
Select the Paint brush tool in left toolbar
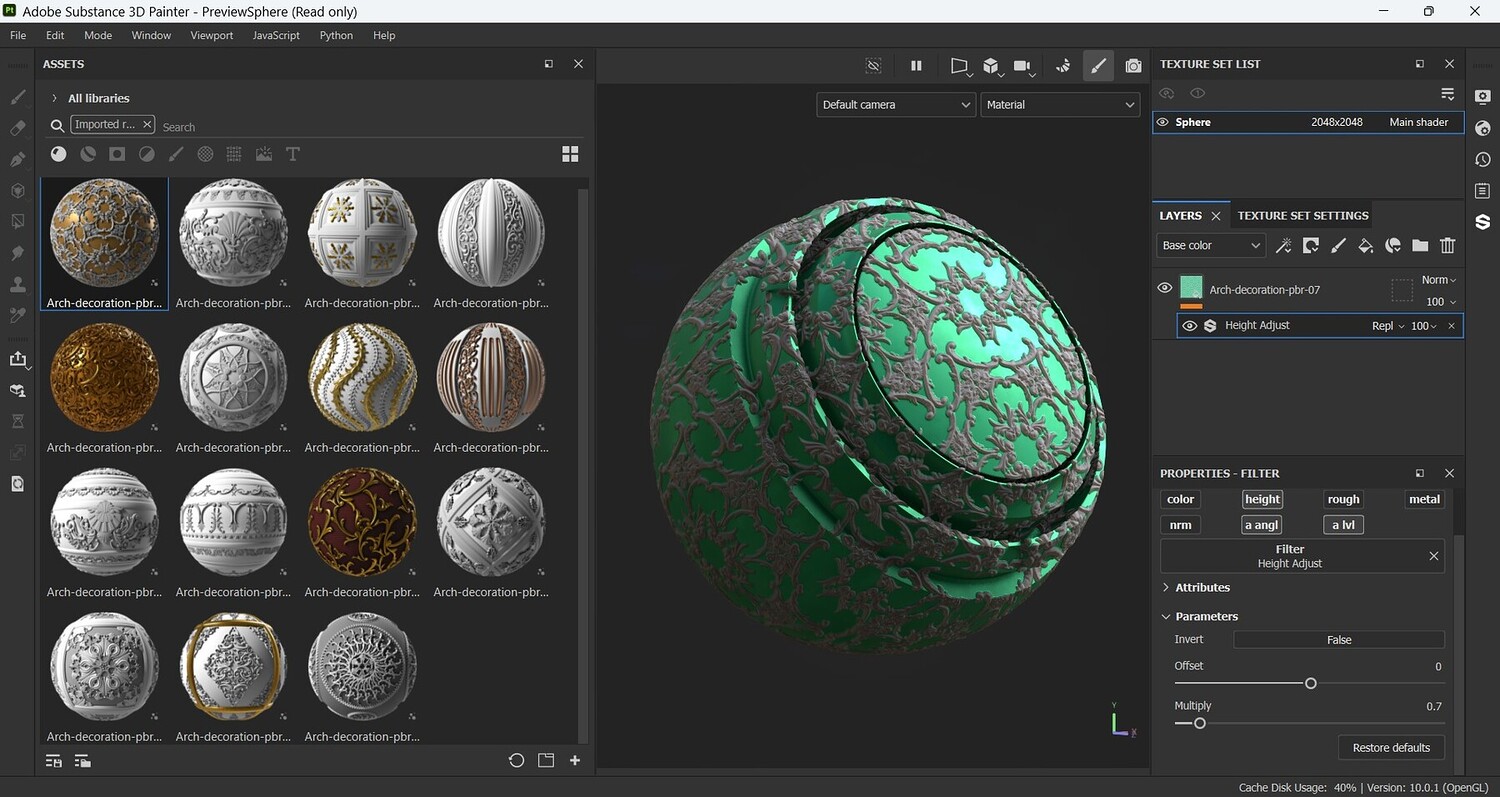click(x=17, y=97)
